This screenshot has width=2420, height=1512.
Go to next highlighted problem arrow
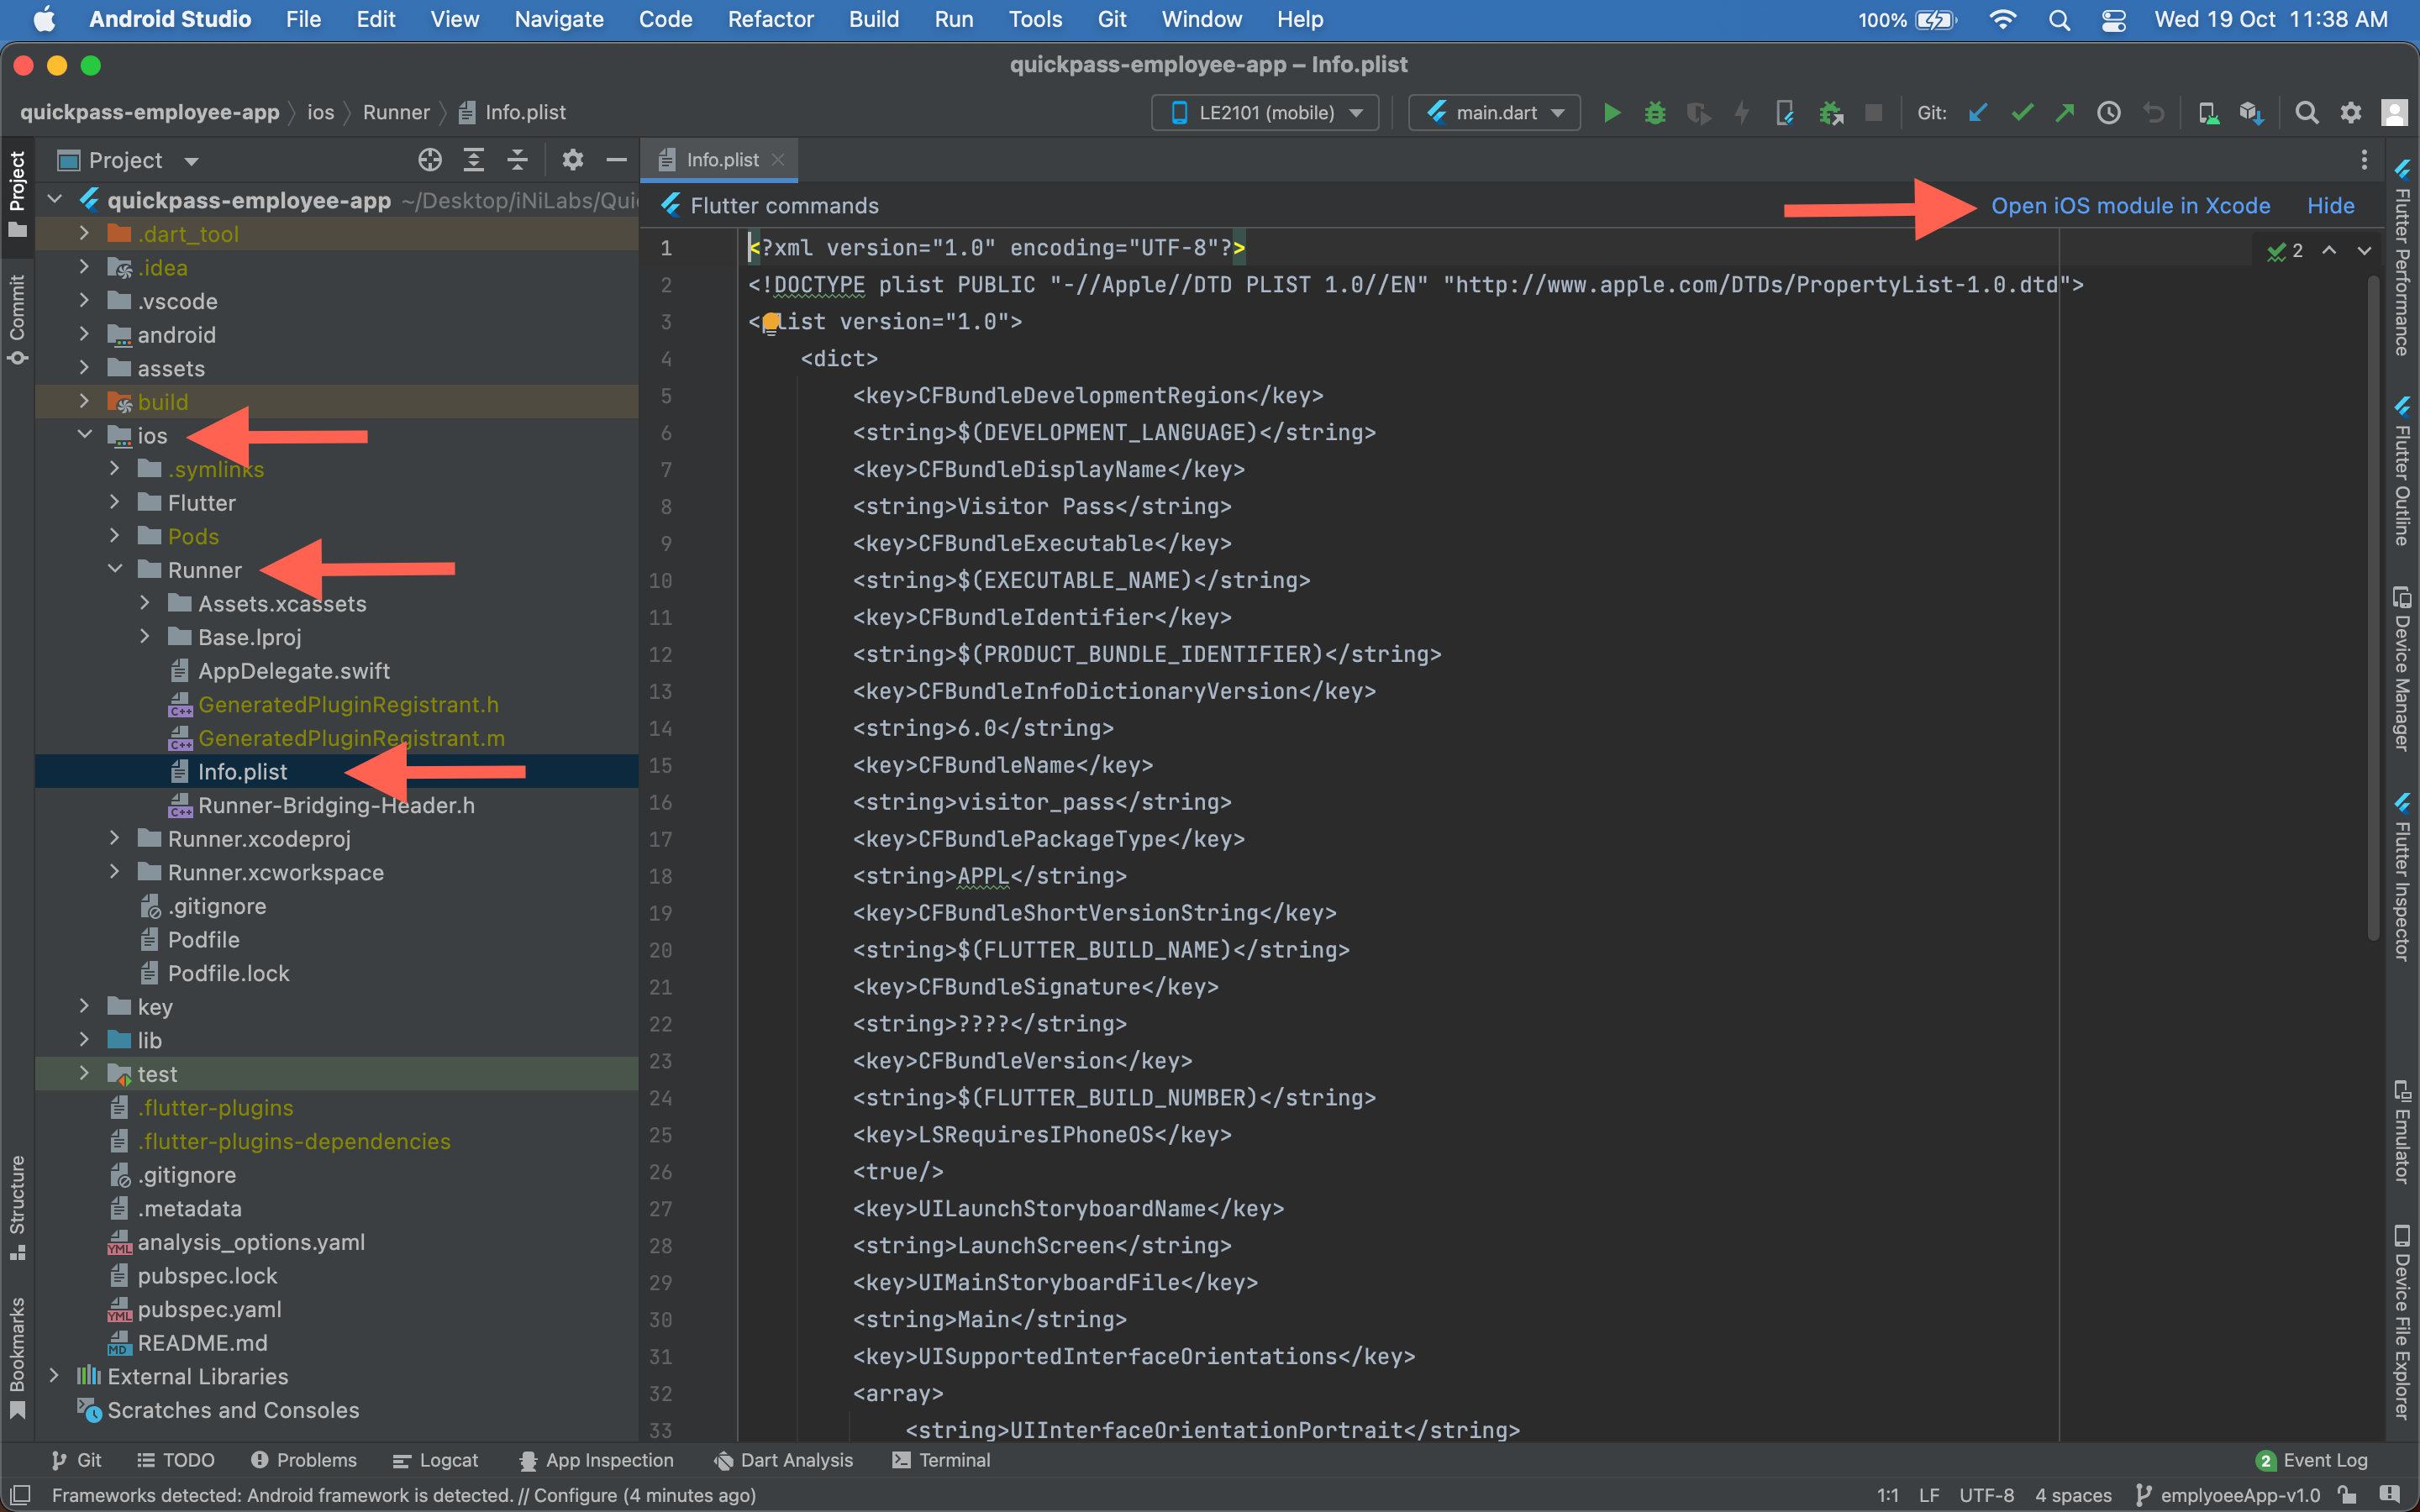click(2364, 250)
